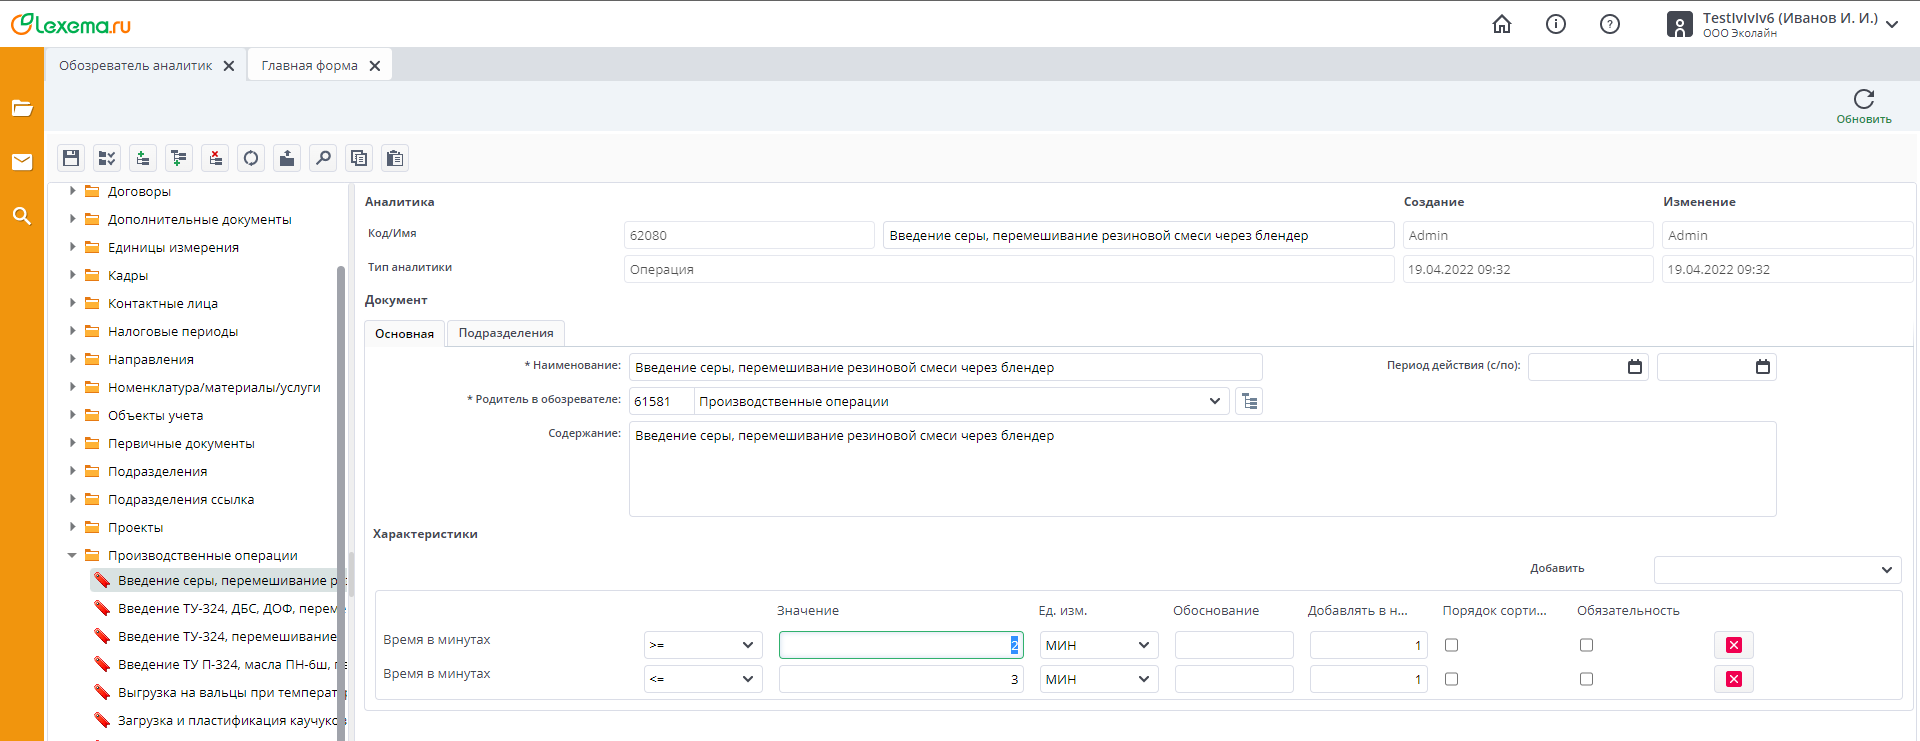Open the mail icon in orange sidebar
Viewport: 1920px width, 741px height.
pos(22,162)
